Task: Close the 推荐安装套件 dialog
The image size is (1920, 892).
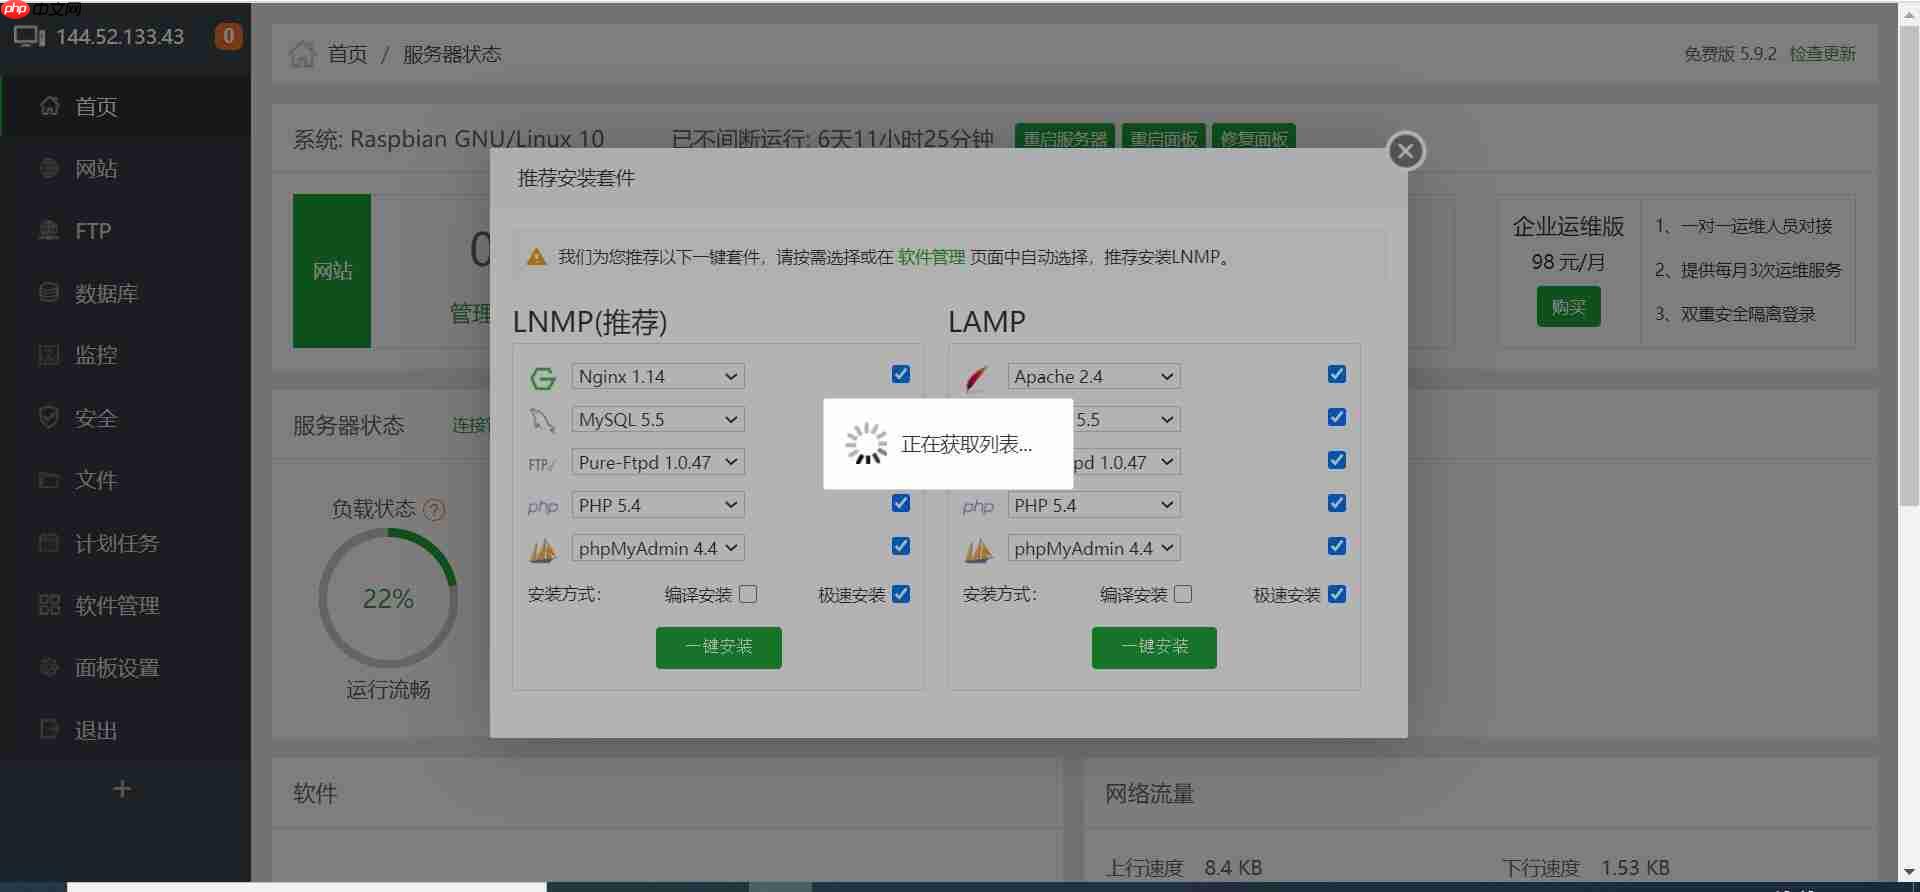Action: [1406, 151]
